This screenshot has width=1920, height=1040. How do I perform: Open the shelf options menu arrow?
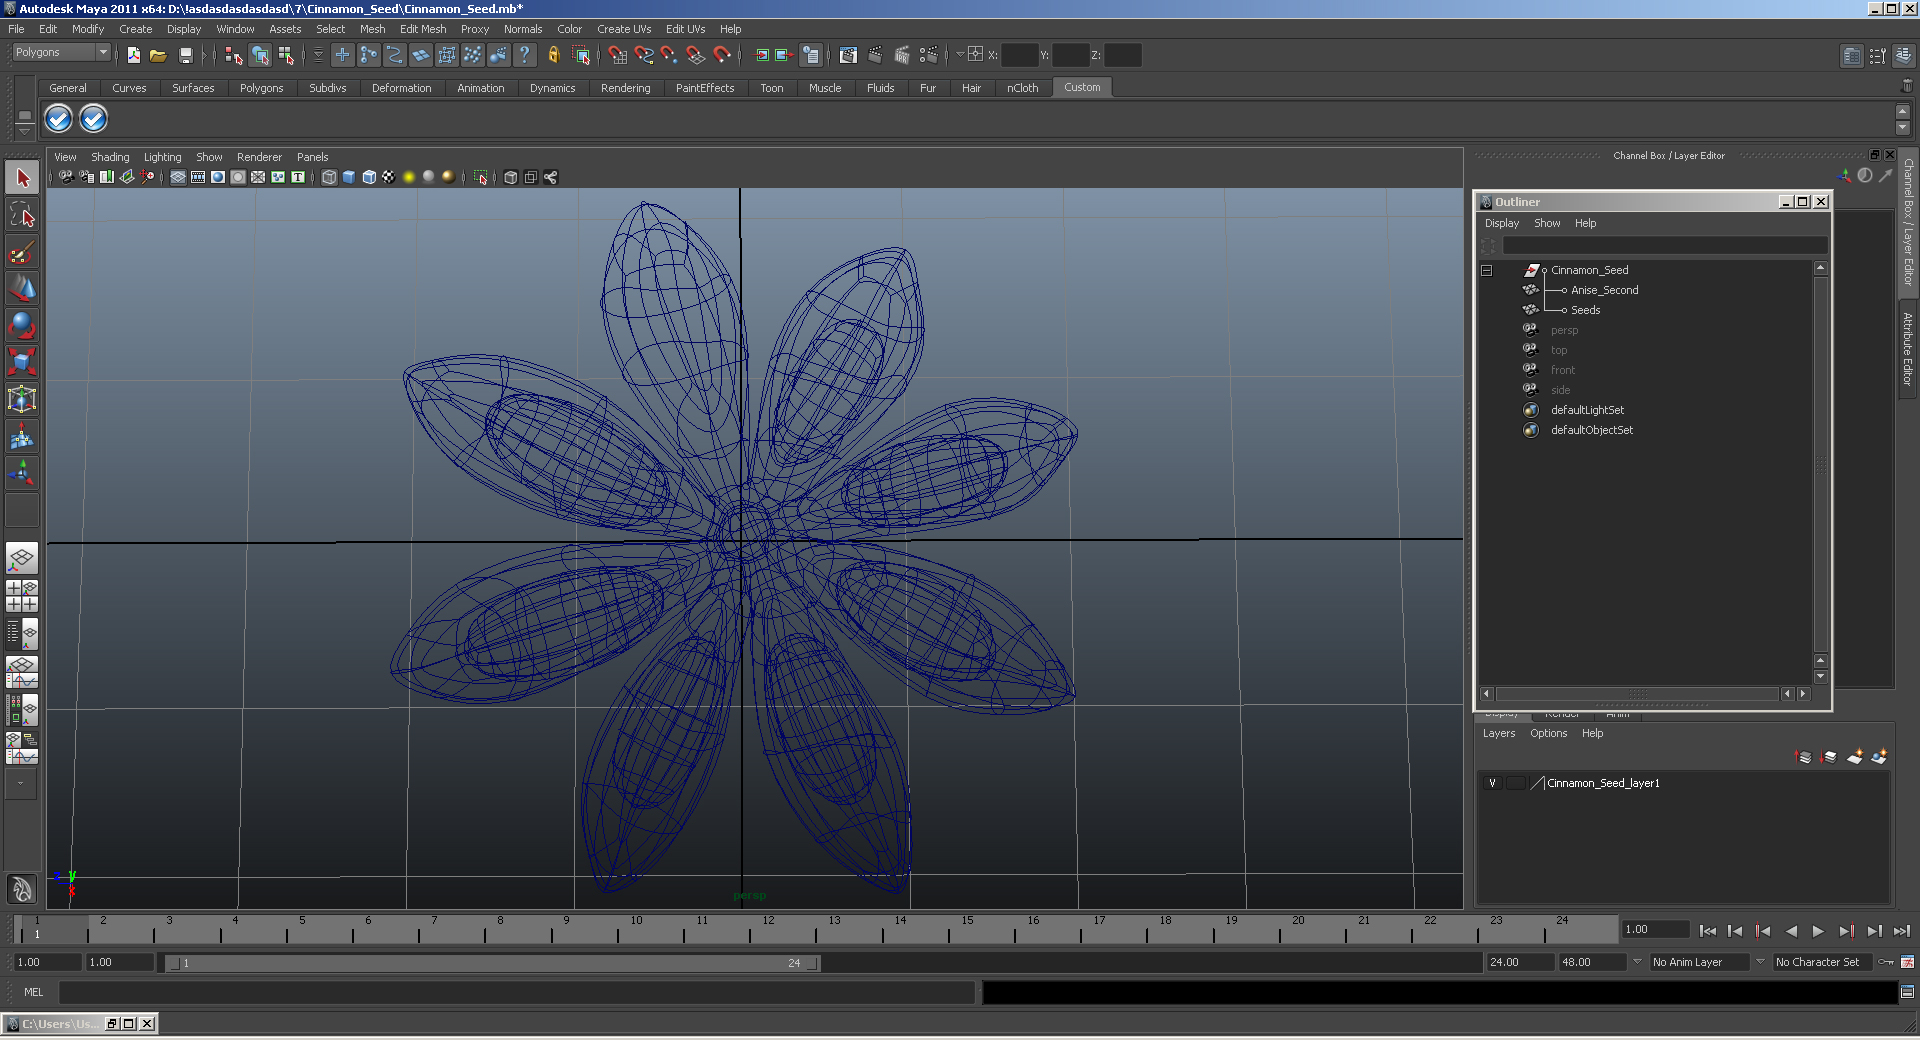(x=25, y=130)
